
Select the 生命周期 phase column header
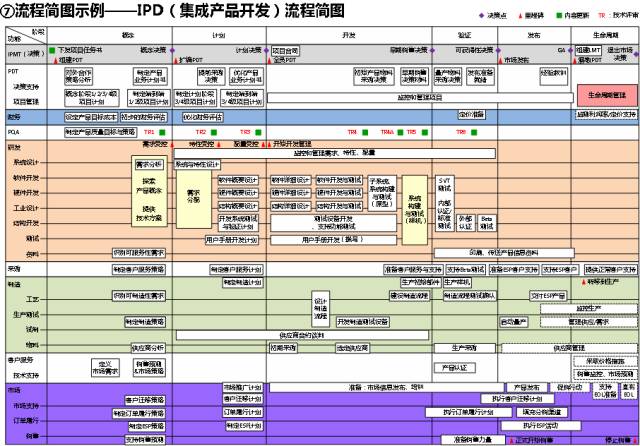tap(605, 35)
